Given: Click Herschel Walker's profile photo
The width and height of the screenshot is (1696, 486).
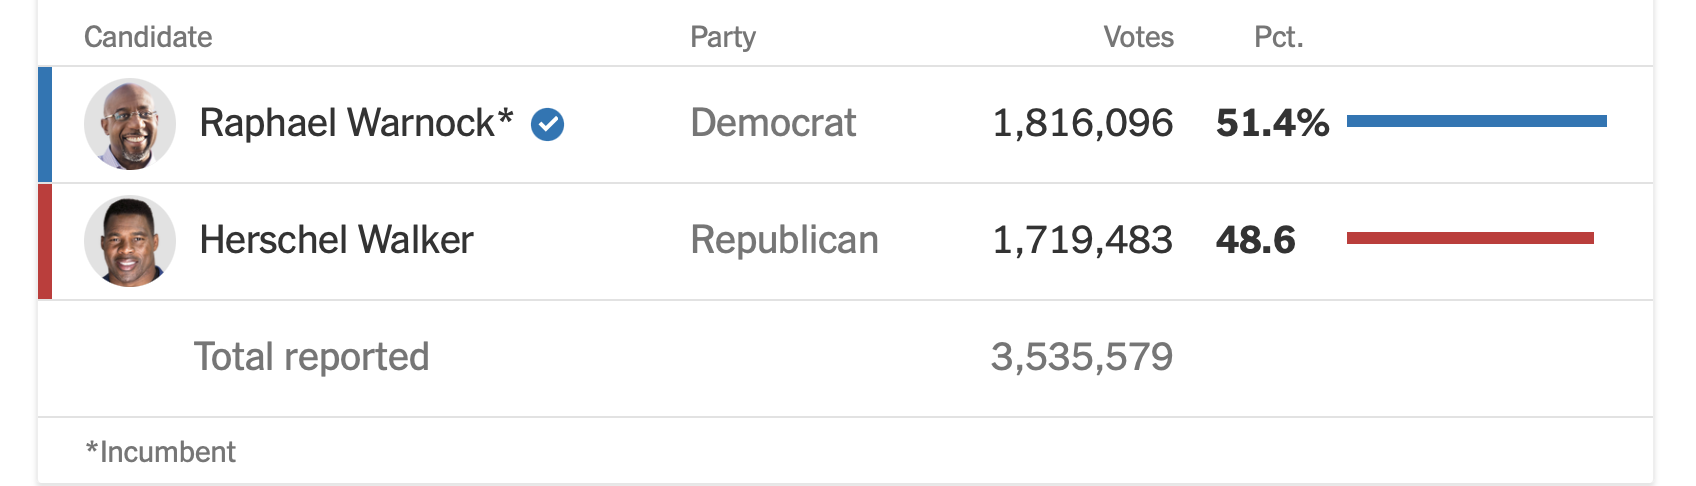Looking at the screenshot, I should (130, 241).
